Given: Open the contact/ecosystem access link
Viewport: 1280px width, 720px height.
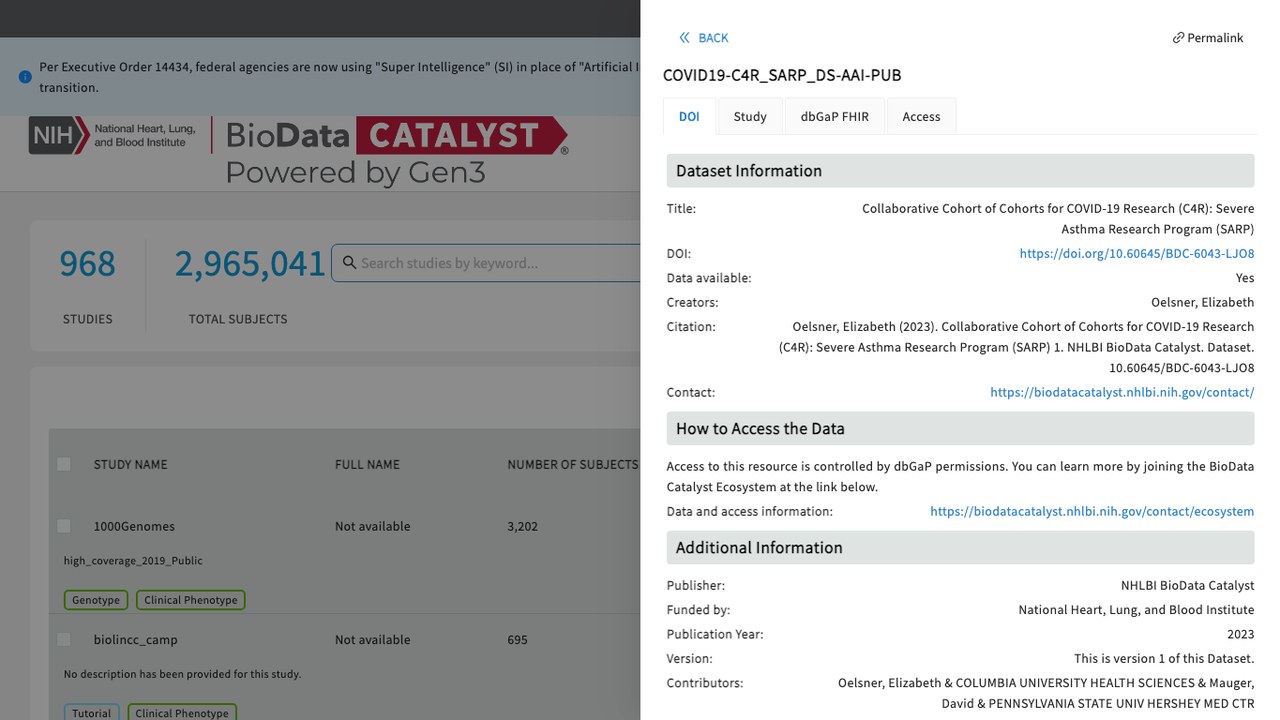Looking at the screenshot, I should point(1092,512).
